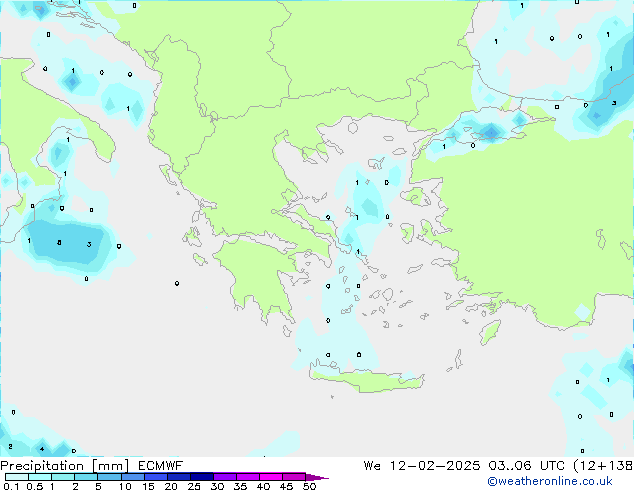Click the "0.1" legend tick label

point(12,486)
